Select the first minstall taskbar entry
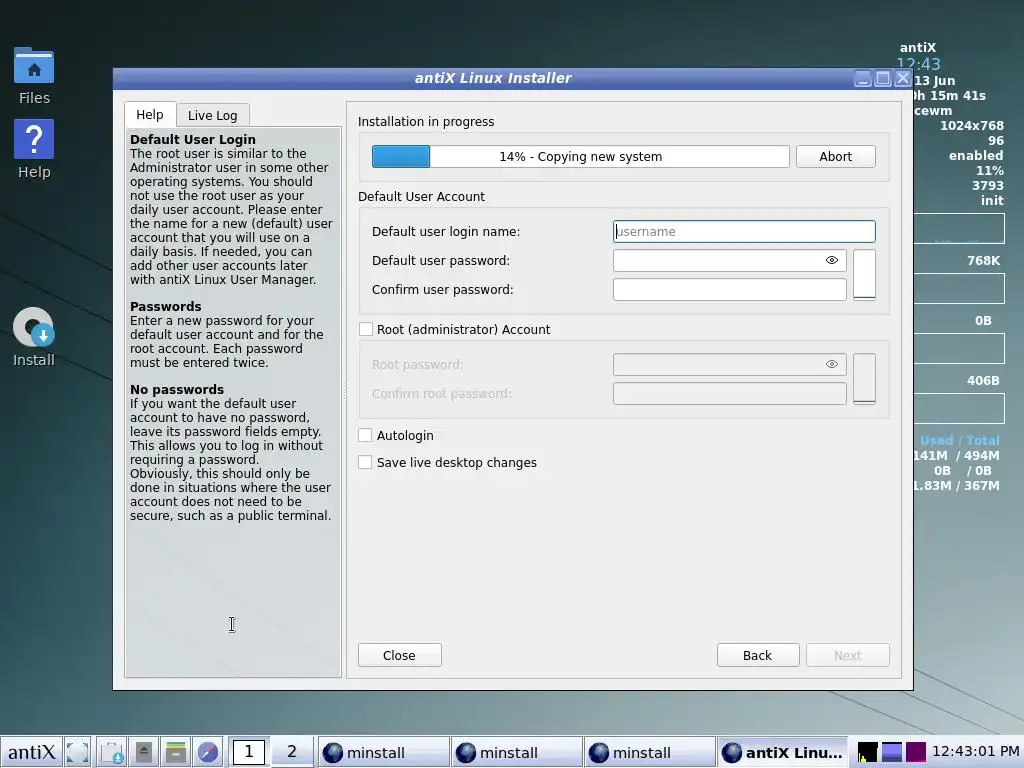Screen dimensions: 1024x768 point(383,752)
